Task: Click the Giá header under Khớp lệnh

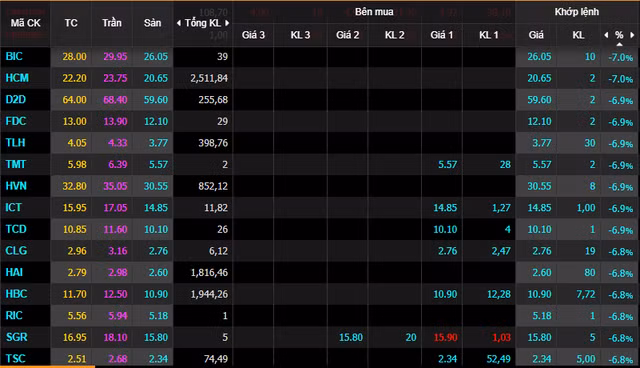Action: click(536, 35)
